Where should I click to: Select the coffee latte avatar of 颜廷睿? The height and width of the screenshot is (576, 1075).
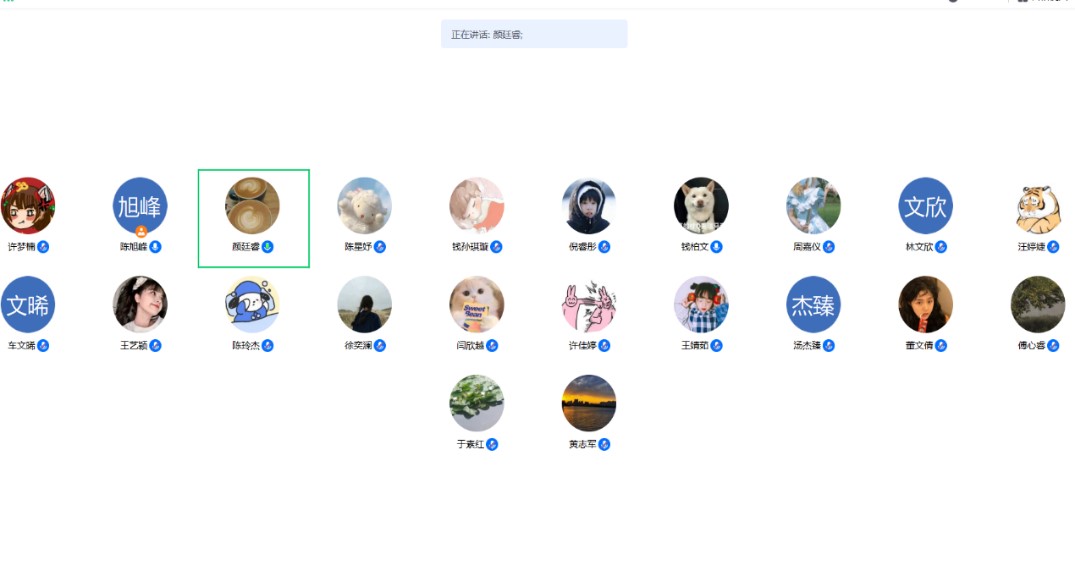click(252, 206)
